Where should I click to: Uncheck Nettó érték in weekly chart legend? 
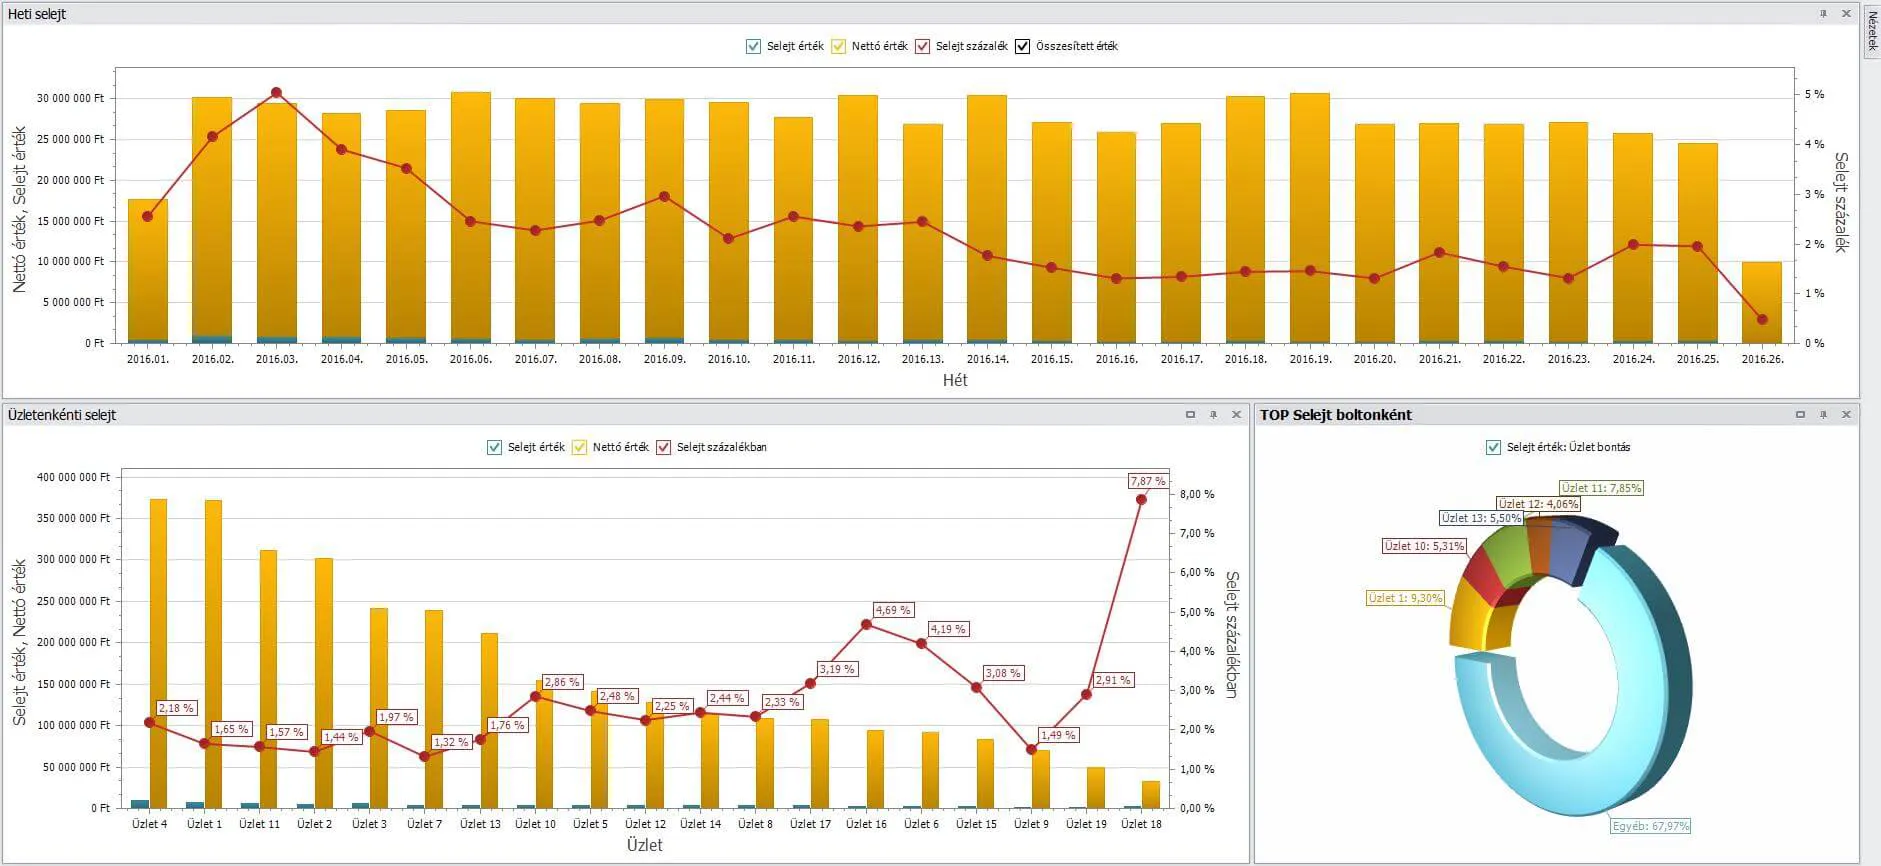[839, 47]
